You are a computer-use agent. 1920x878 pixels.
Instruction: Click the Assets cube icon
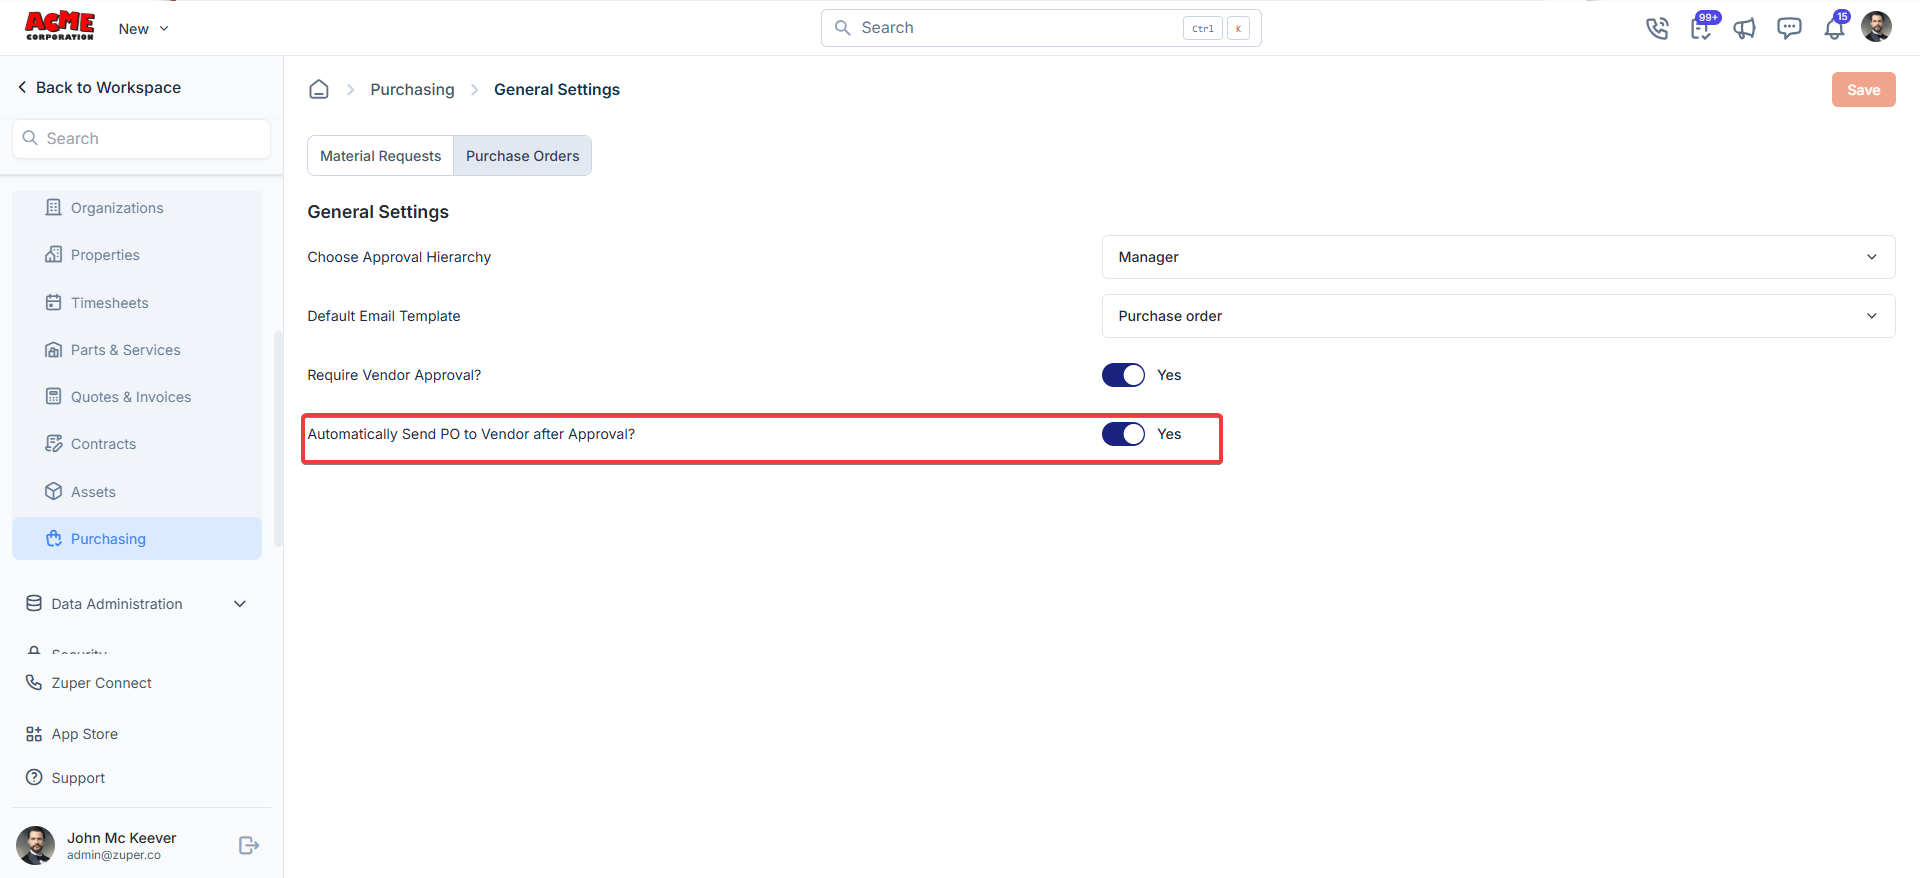coord(54,491)
